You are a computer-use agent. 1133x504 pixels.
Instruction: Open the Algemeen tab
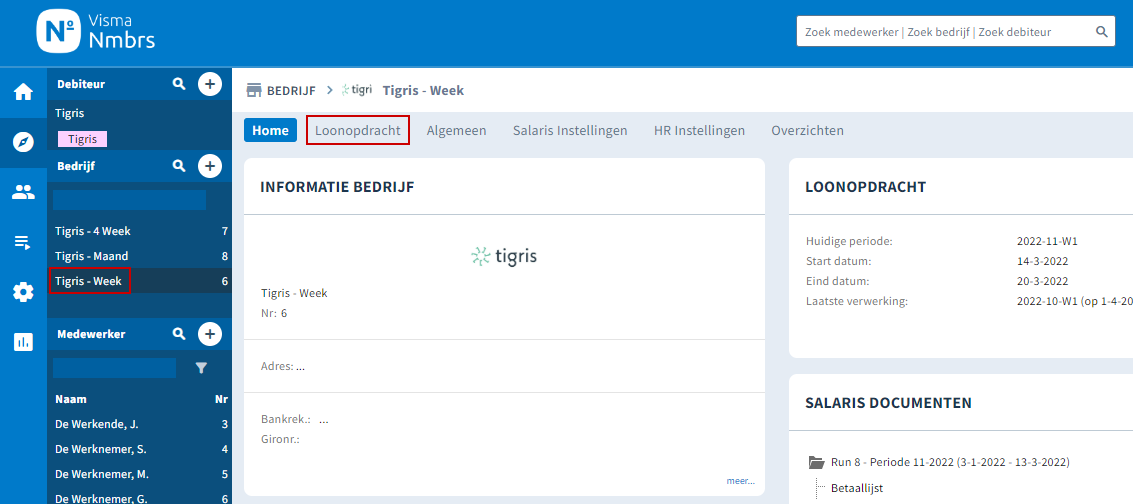(x=457, y=131)
